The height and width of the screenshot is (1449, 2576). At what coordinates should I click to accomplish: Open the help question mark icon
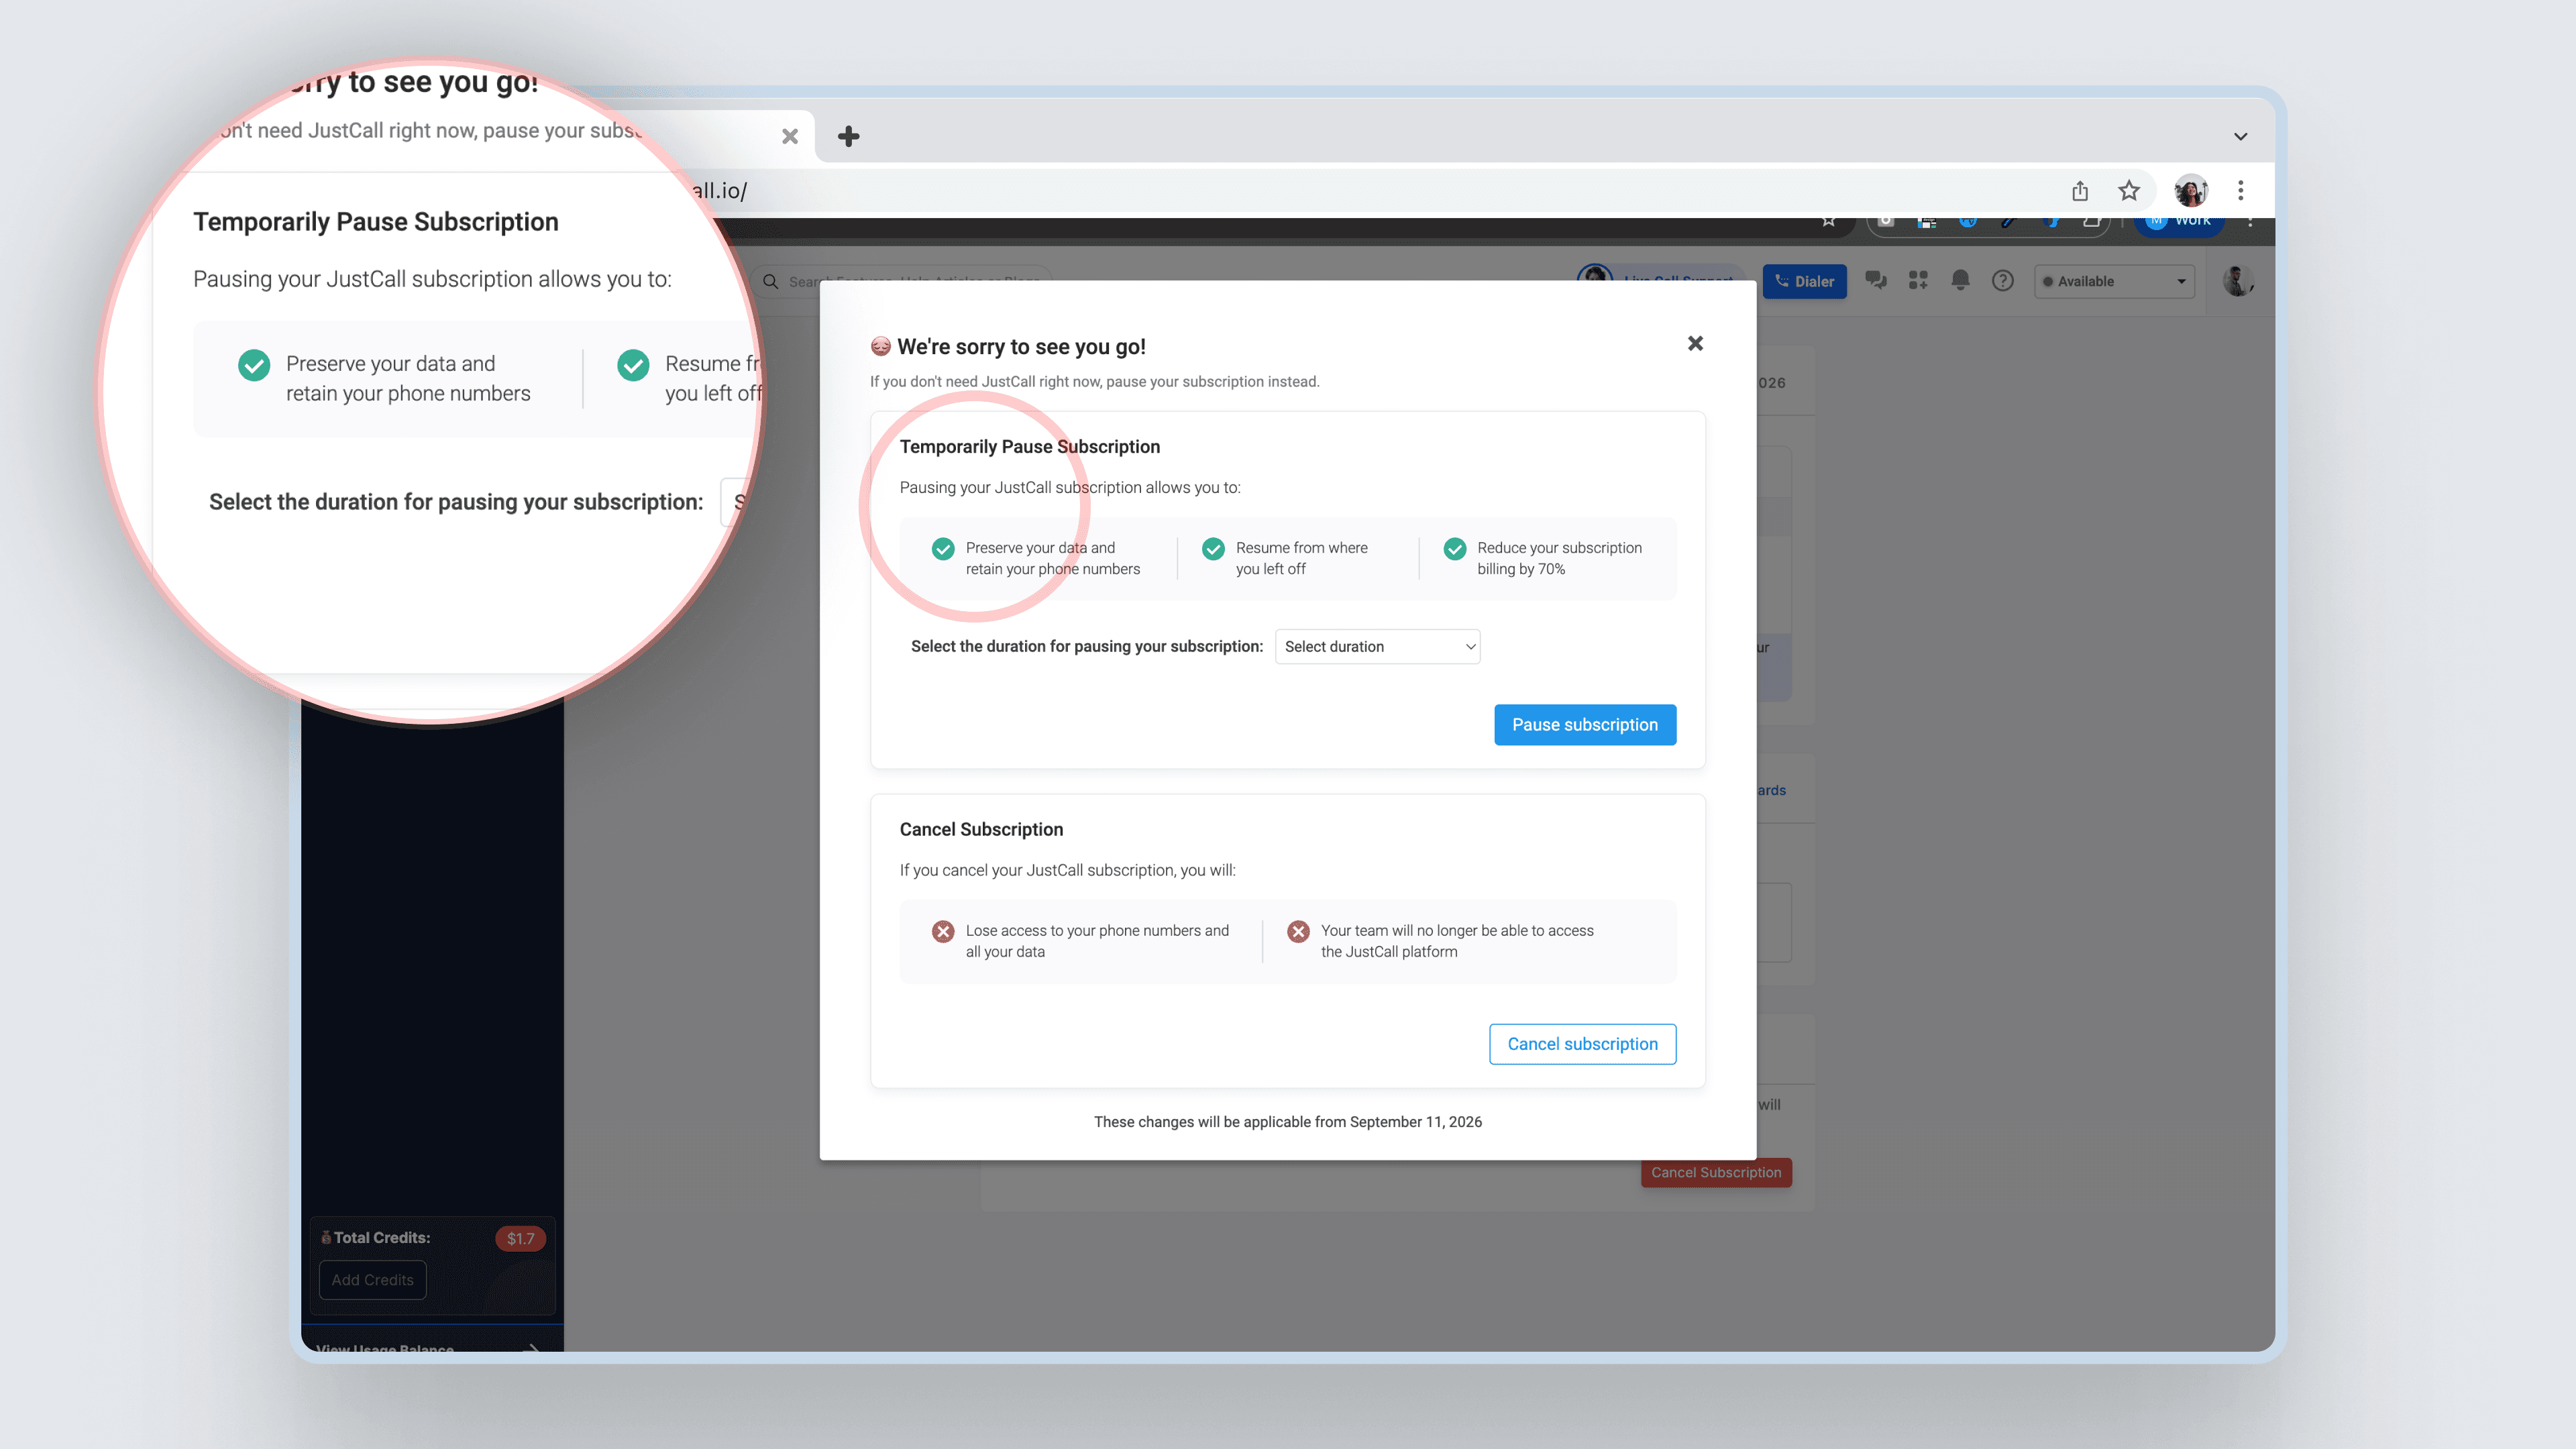(x=2002, y=281)
